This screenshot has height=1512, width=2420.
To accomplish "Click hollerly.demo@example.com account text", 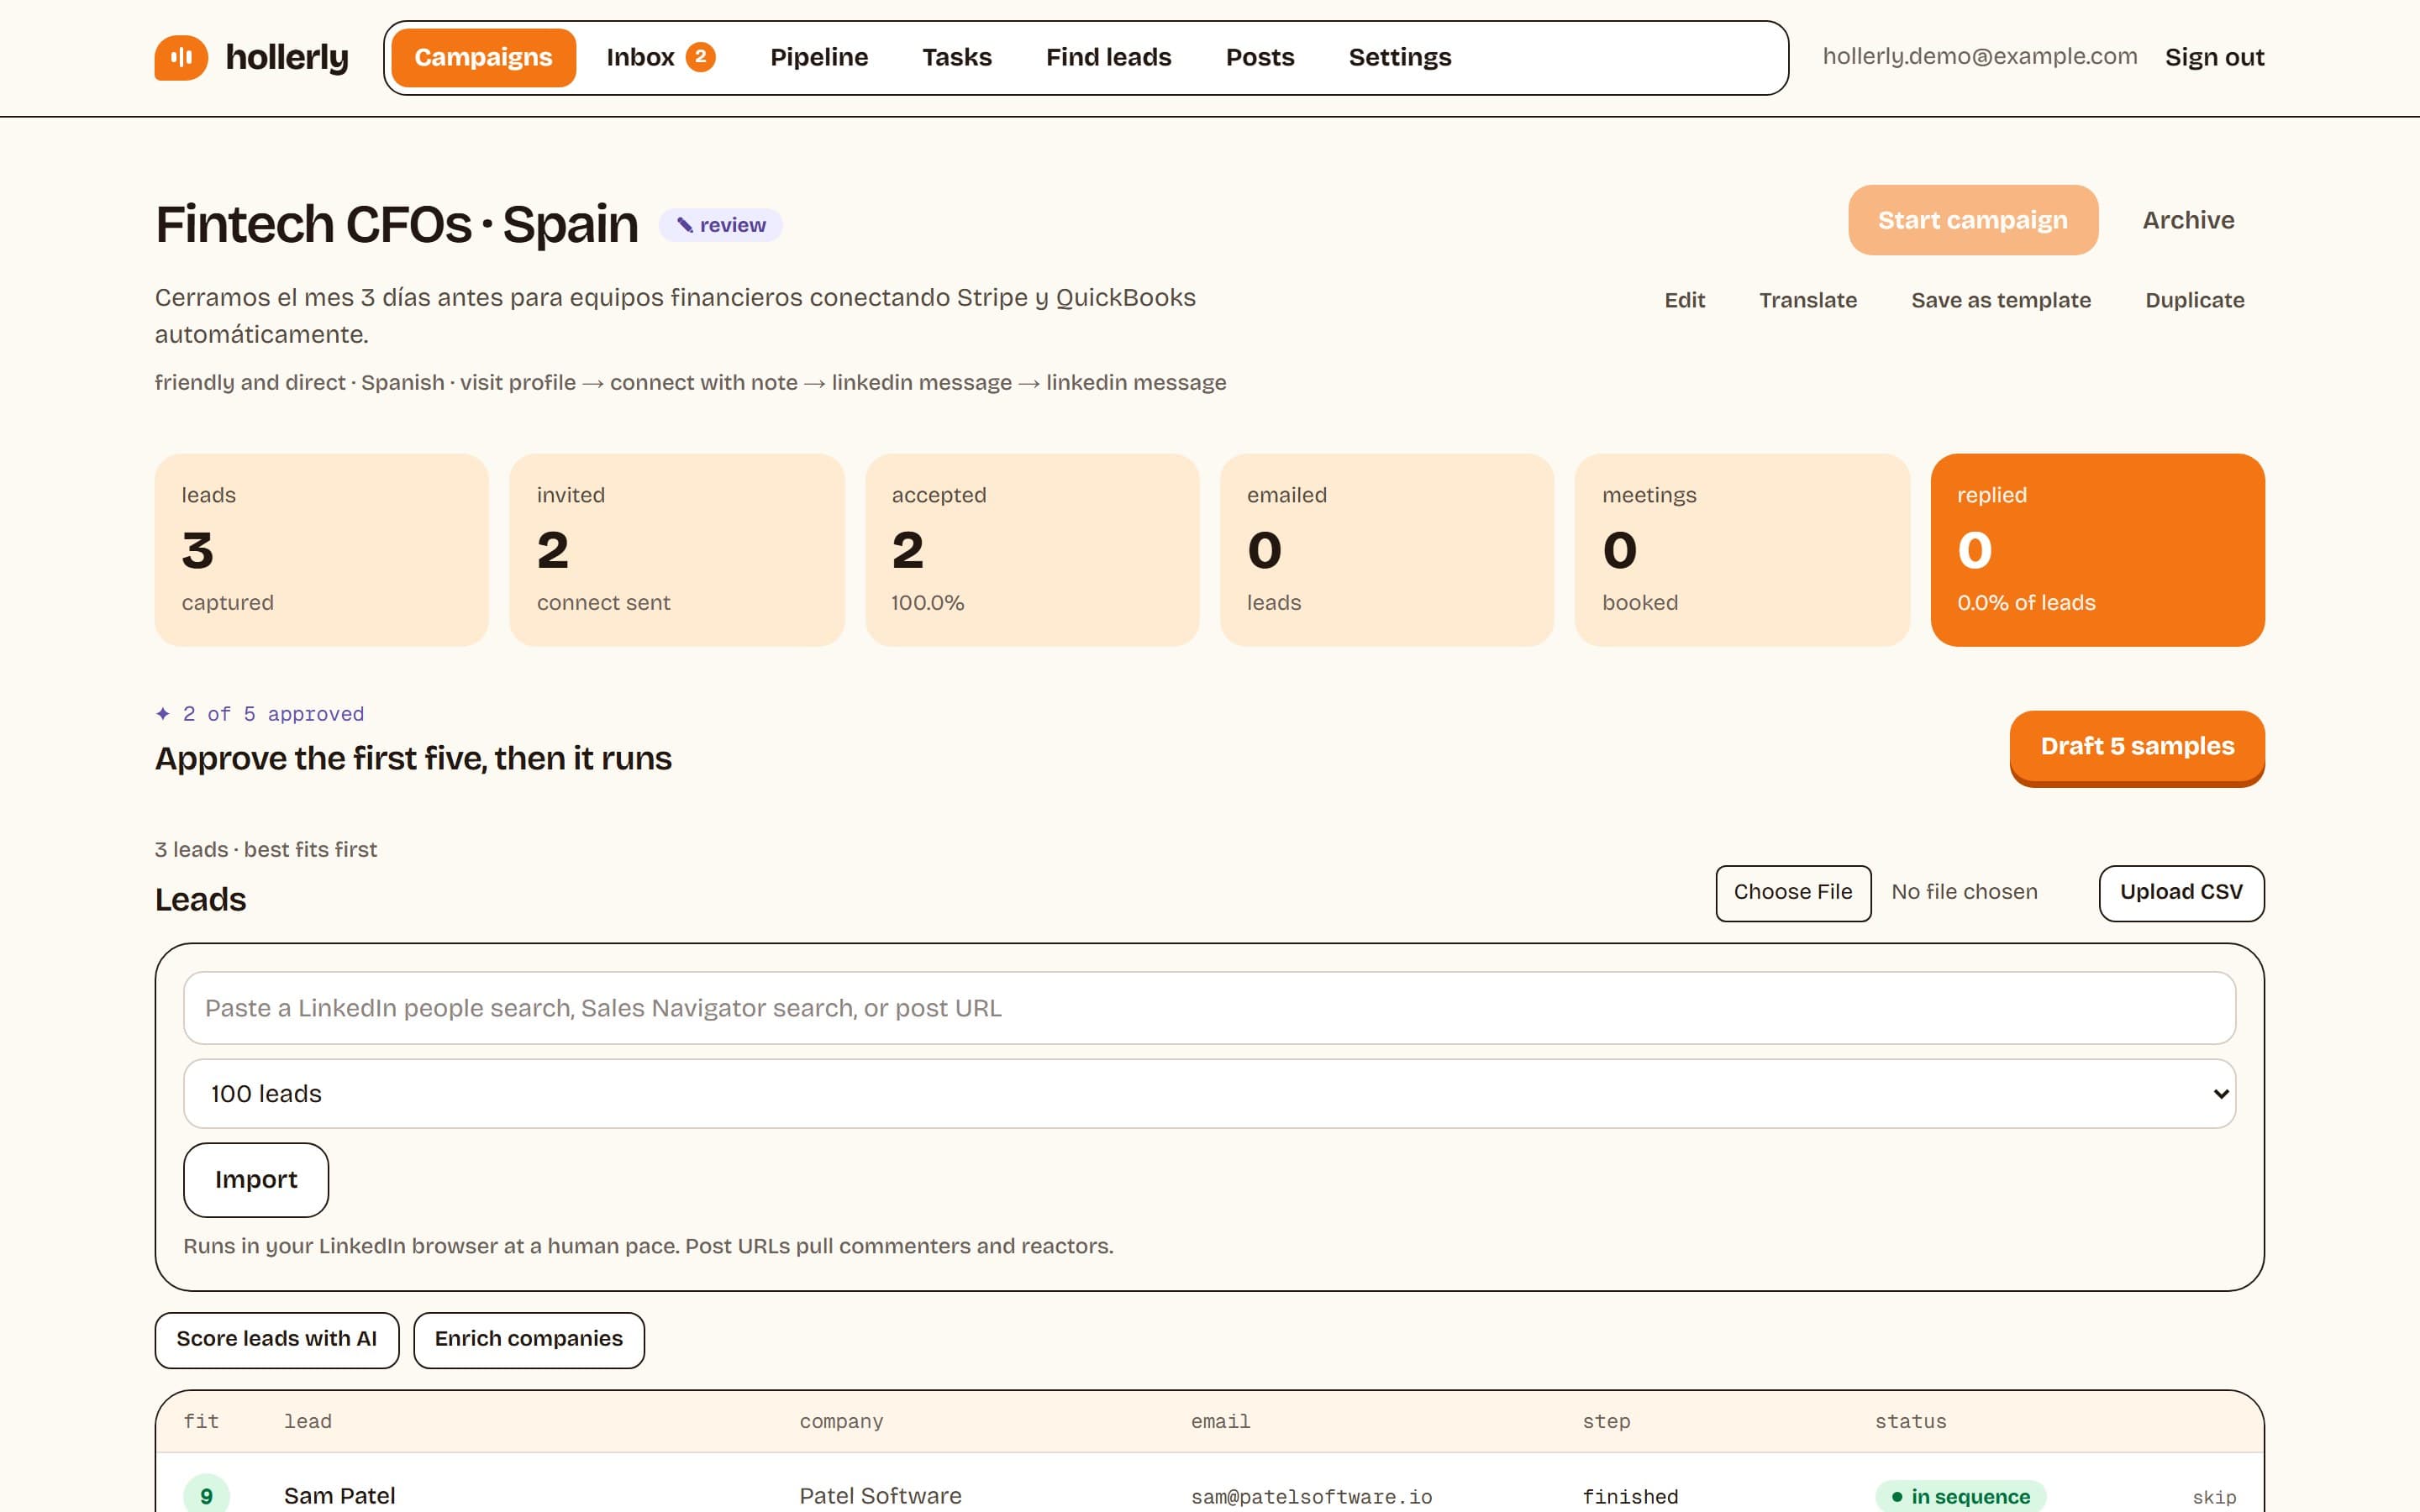I will [x=1979, y=56].
